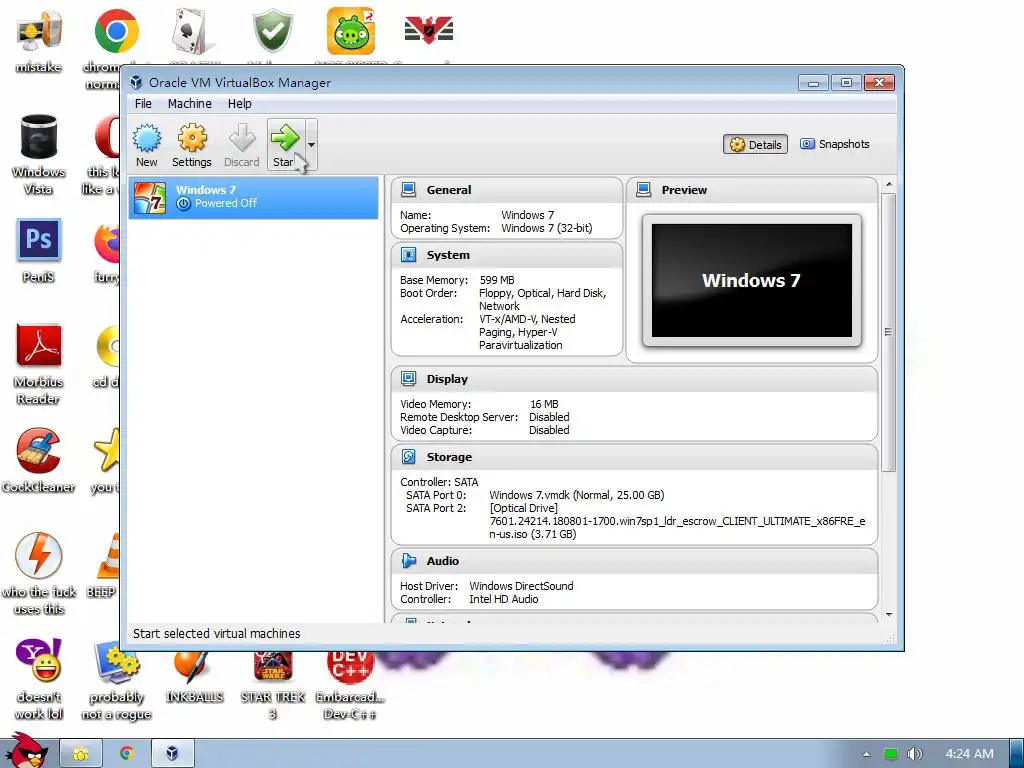Open the 'doesn't work lol' Yahoo icon
The height and width of the screenshot is (768, 1024).
coord(39,679)
